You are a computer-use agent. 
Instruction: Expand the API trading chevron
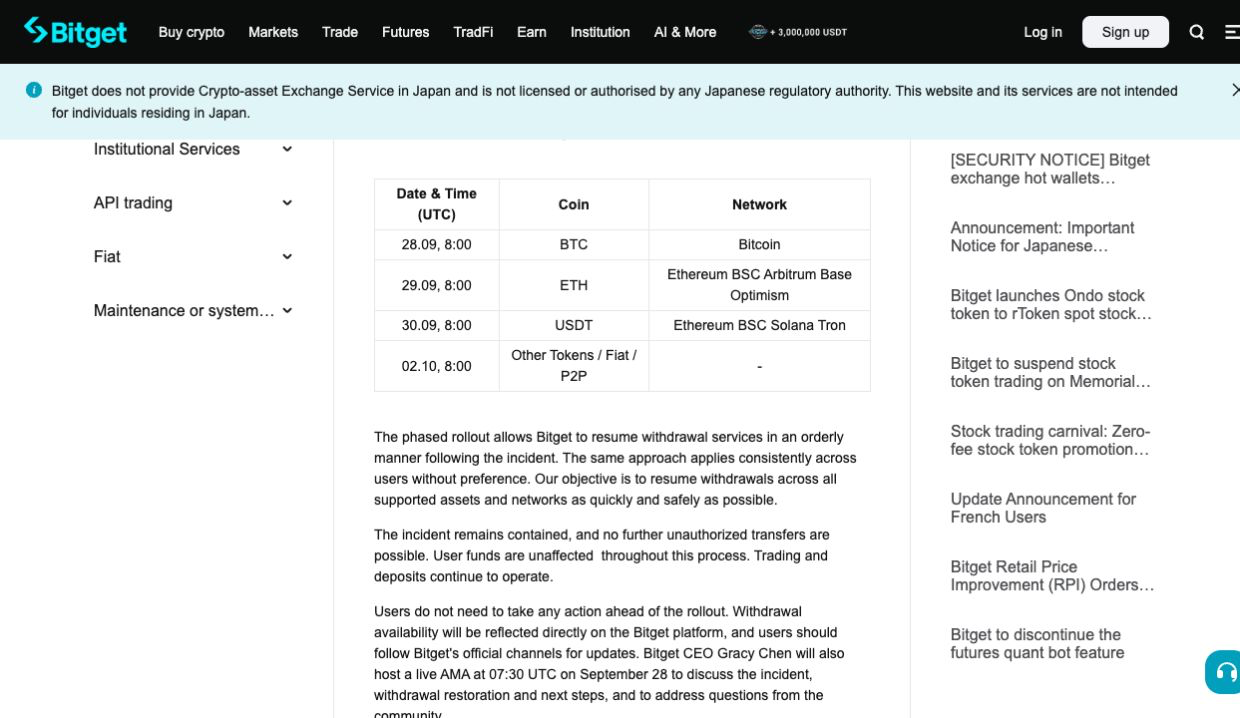[287, 203]
